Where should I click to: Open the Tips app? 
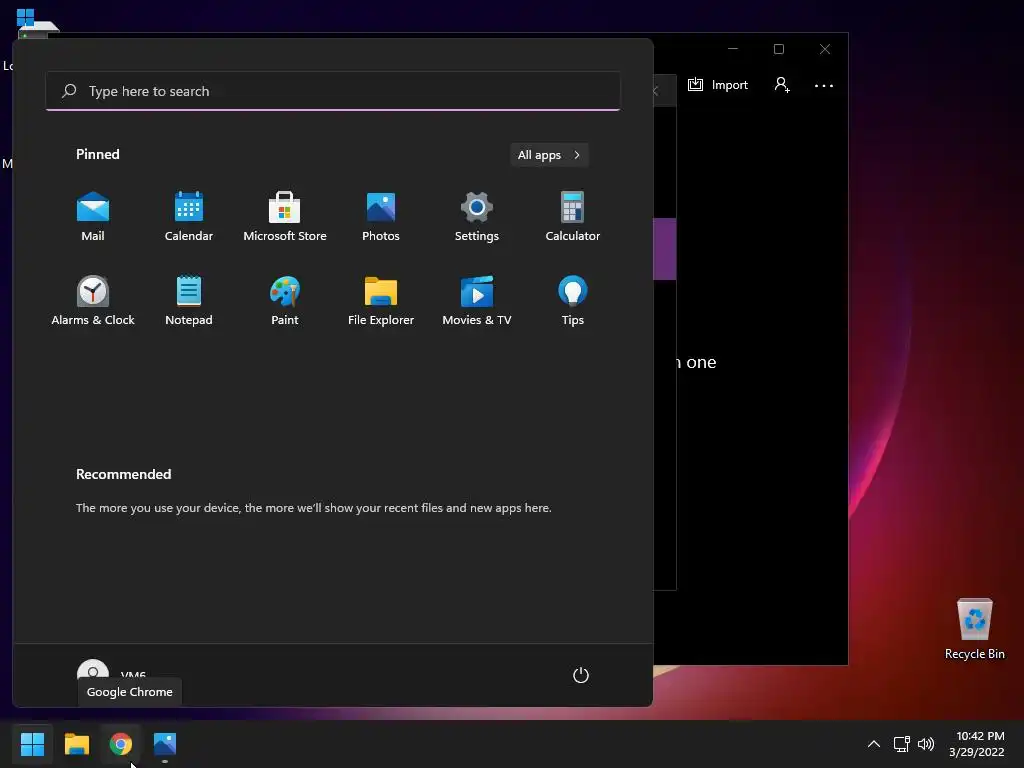tap(573, 301)
